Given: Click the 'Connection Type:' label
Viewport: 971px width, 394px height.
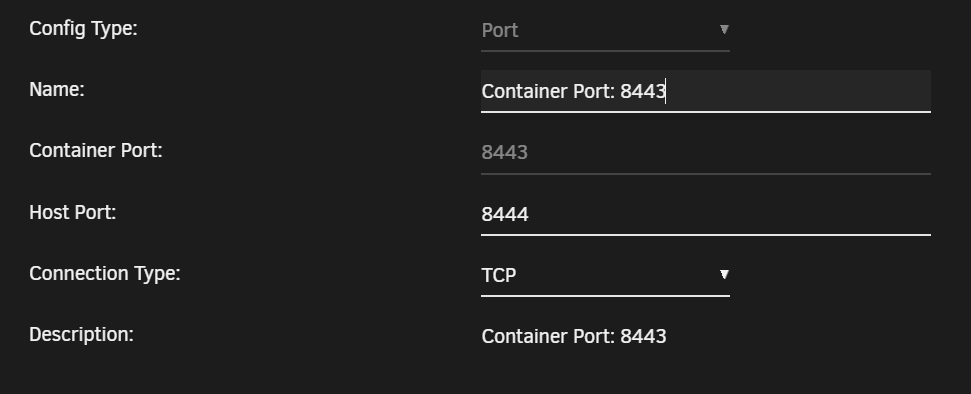Looking at the screenshot, I should (105, 274).
